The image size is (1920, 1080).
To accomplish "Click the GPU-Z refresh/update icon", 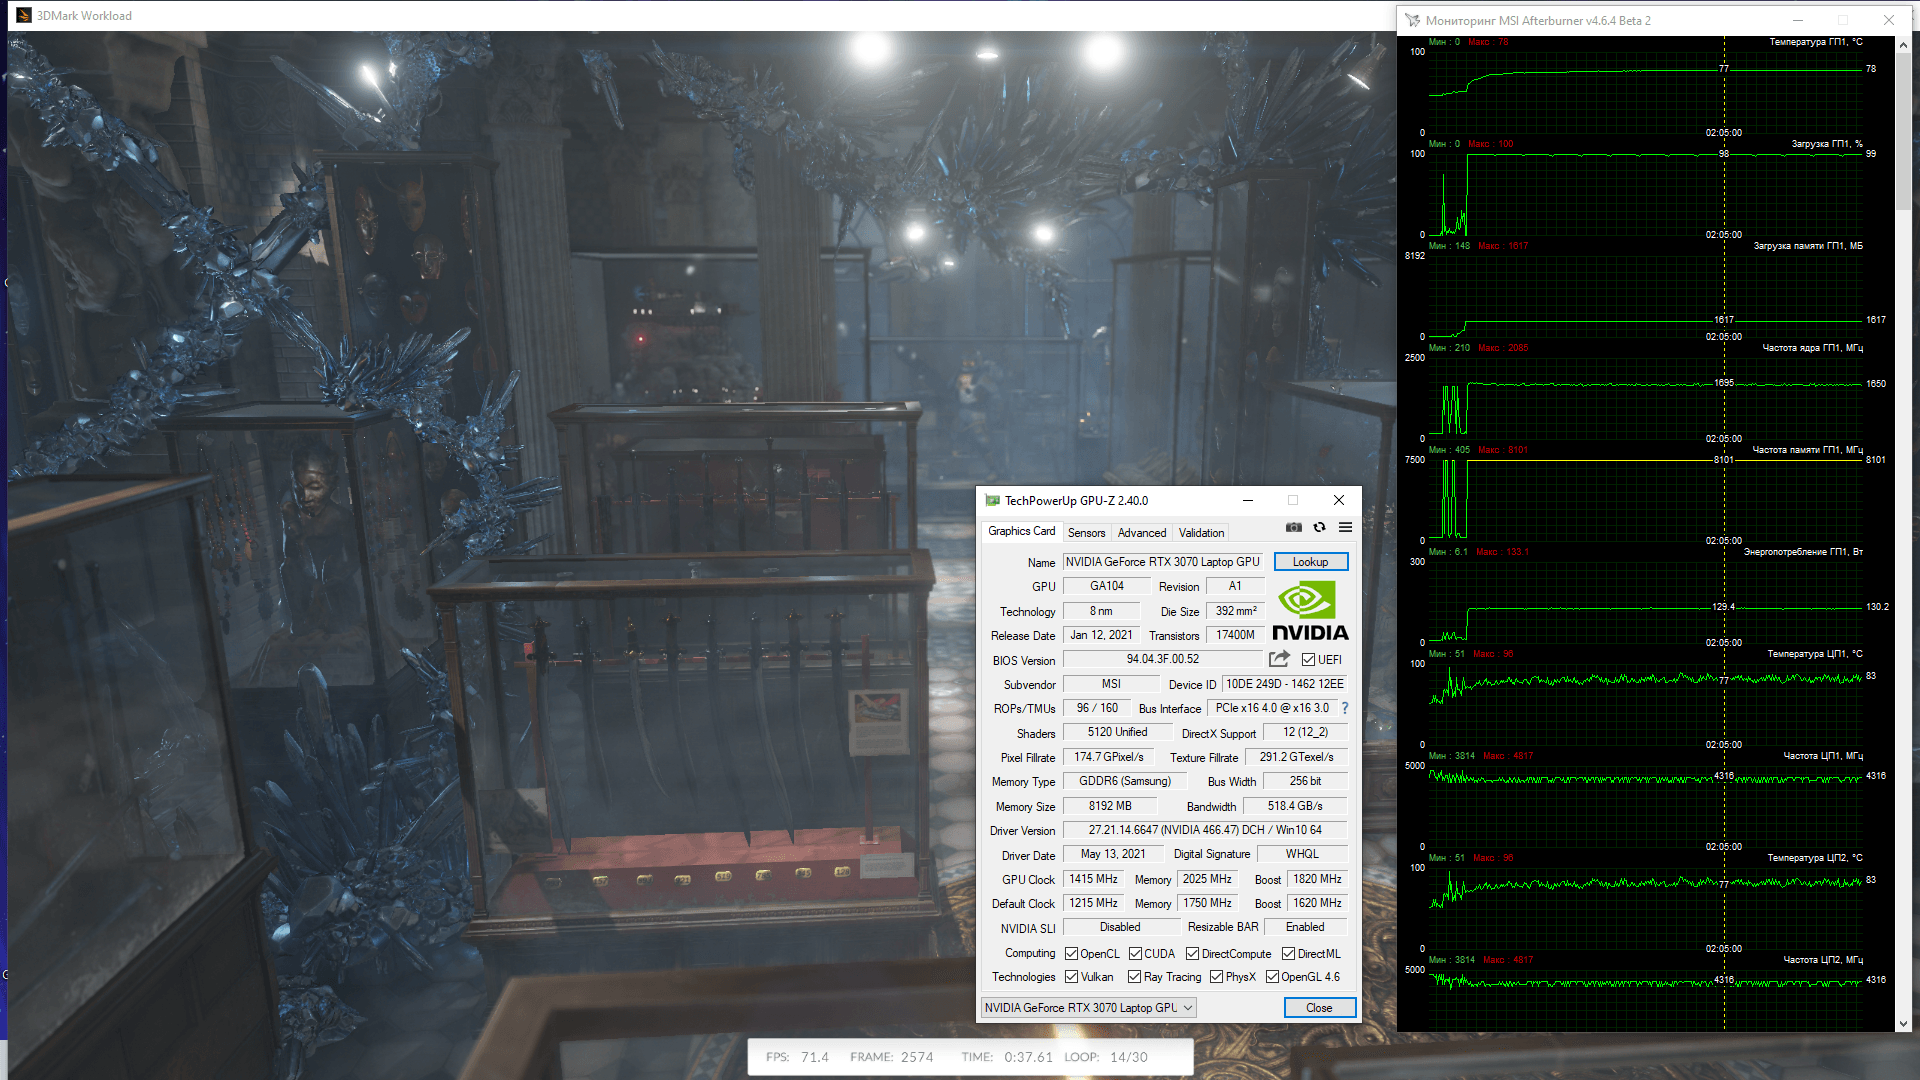I will pyautogui.click(x=1320, y=529).
